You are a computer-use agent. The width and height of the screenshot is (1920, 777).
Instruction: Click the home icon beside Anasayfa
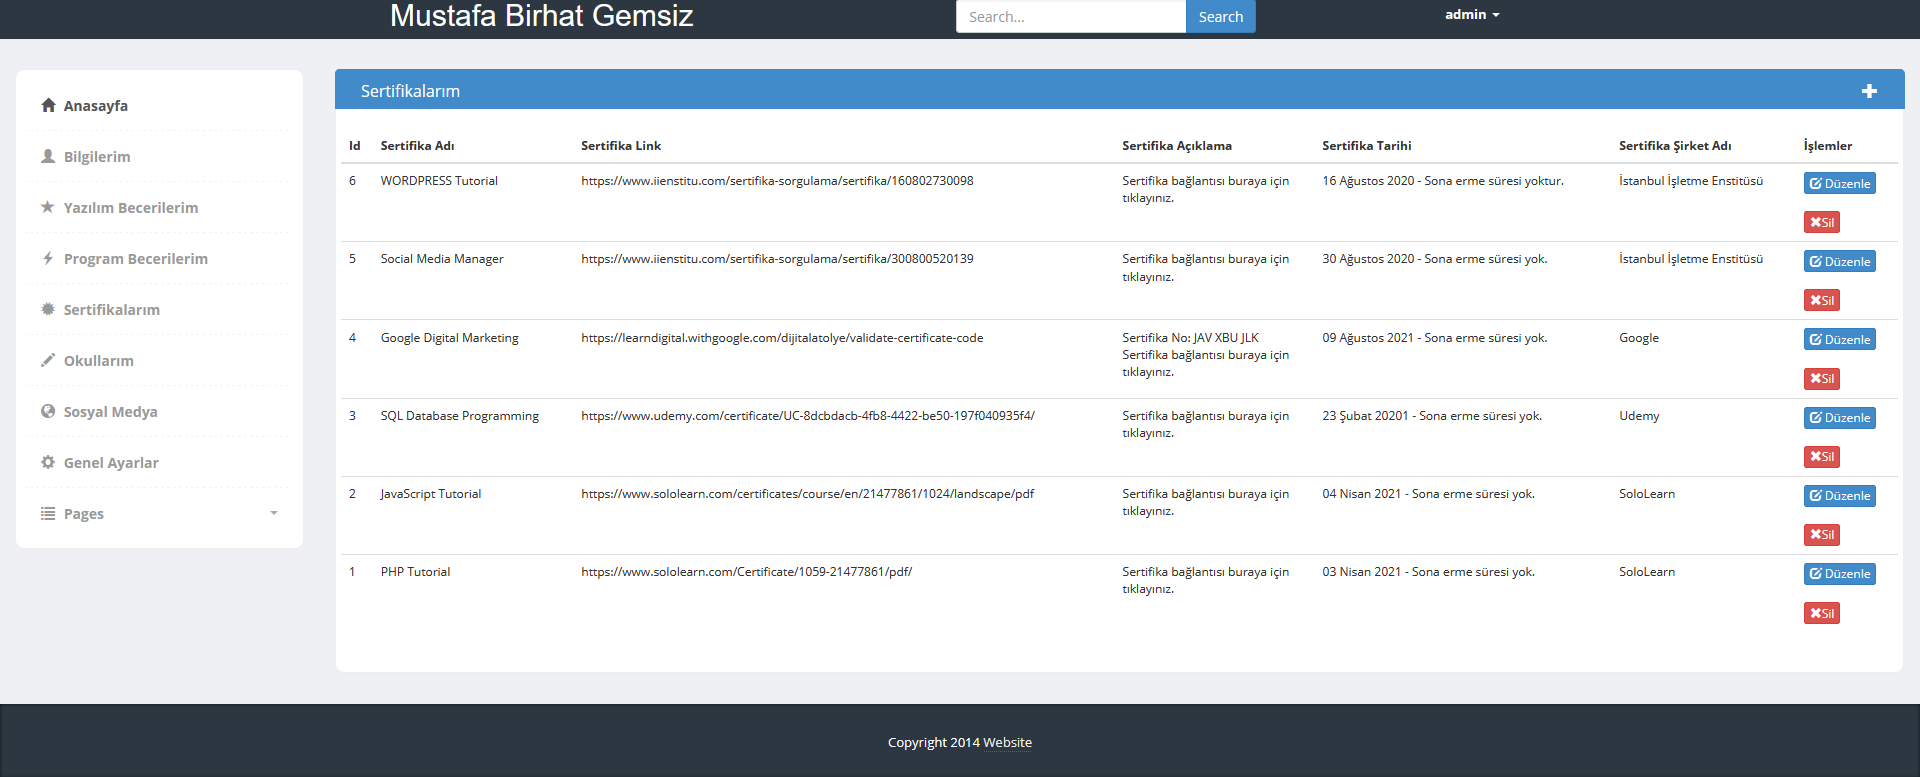[48, 105]
